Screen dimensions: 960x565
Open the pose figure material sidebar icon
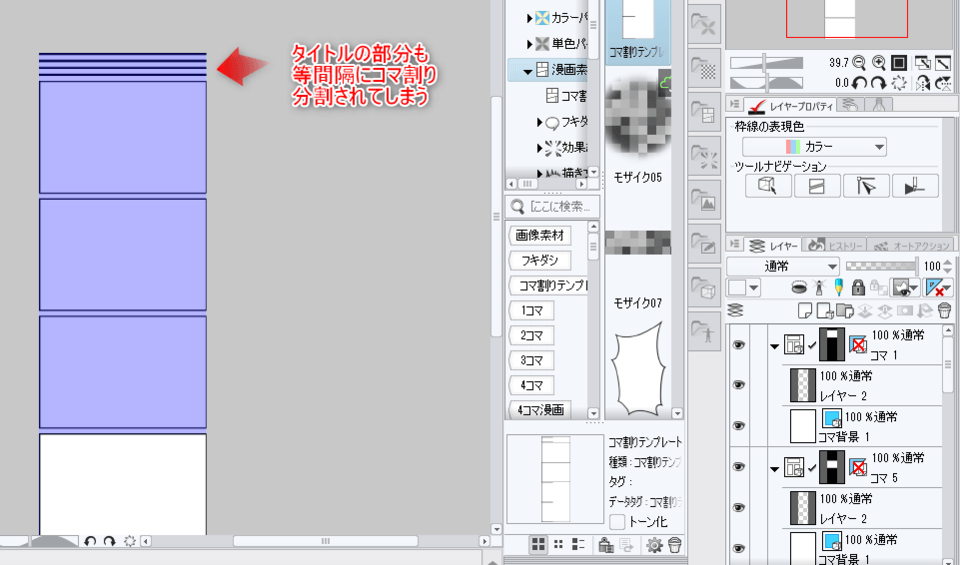[704, 331]
